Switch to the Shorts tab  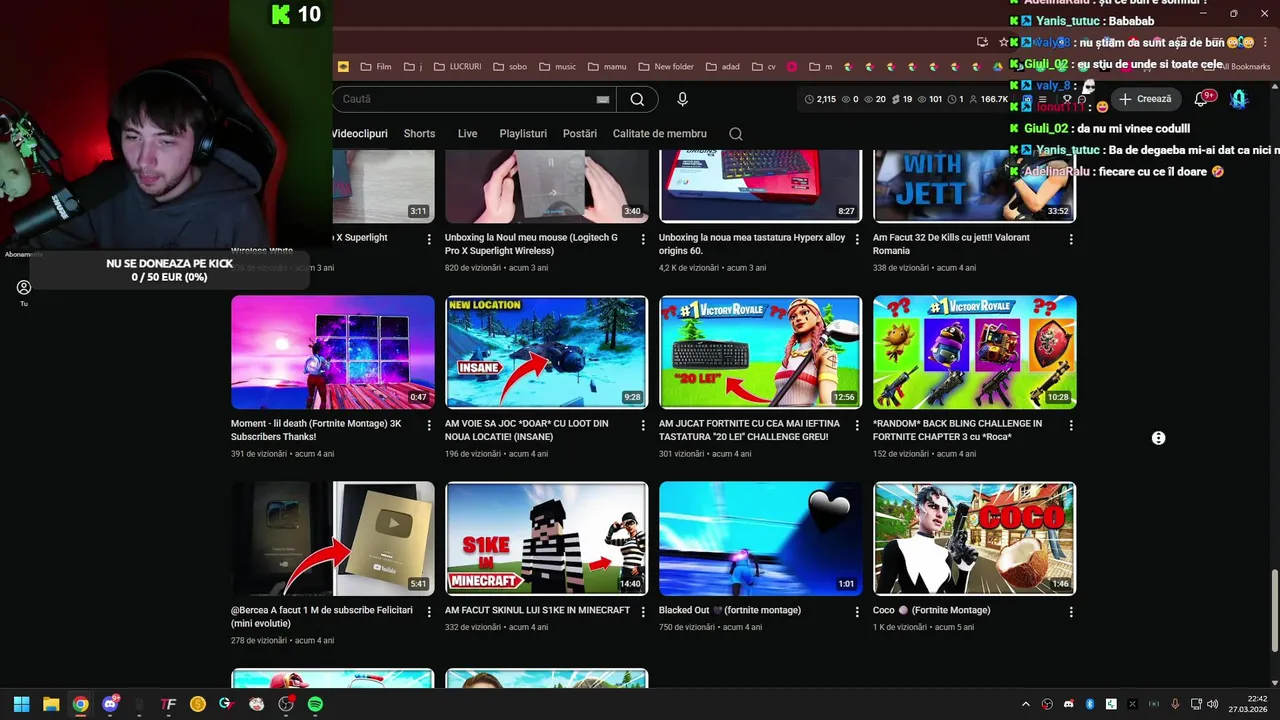coord(419,134)
